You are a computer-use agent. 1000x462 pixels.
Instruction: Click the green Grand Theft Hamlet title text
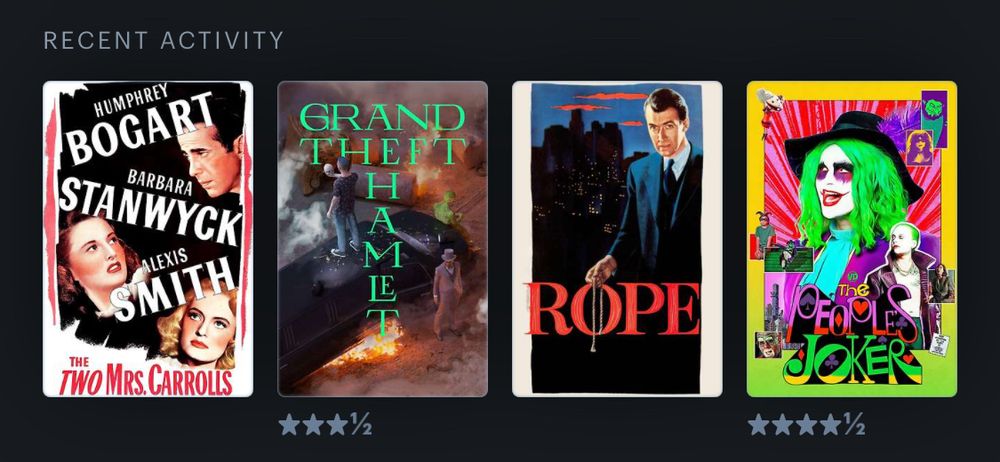pyautogui.click(x=383, y=217)
